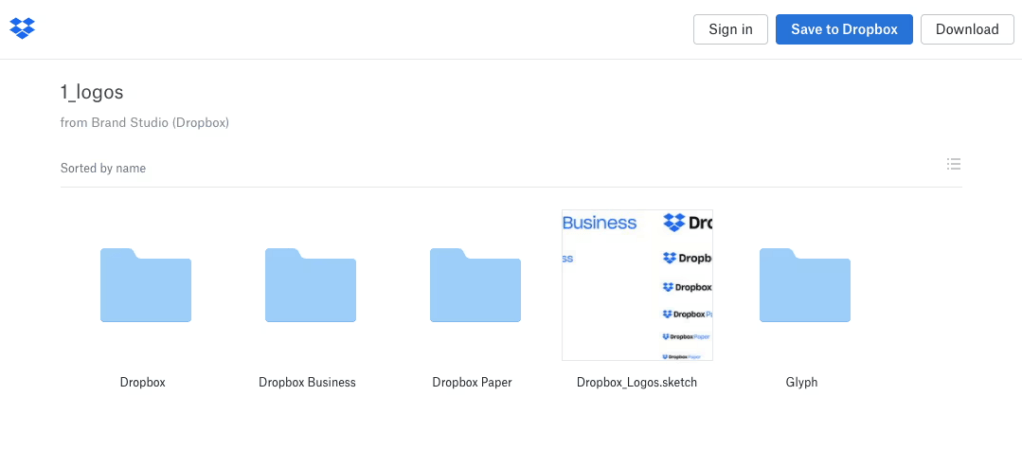Image resolution: width=1022 pixels, height=450 pixels.
Task: Open the Dropbox Business folder icon
Action: (x=310, y=285)
